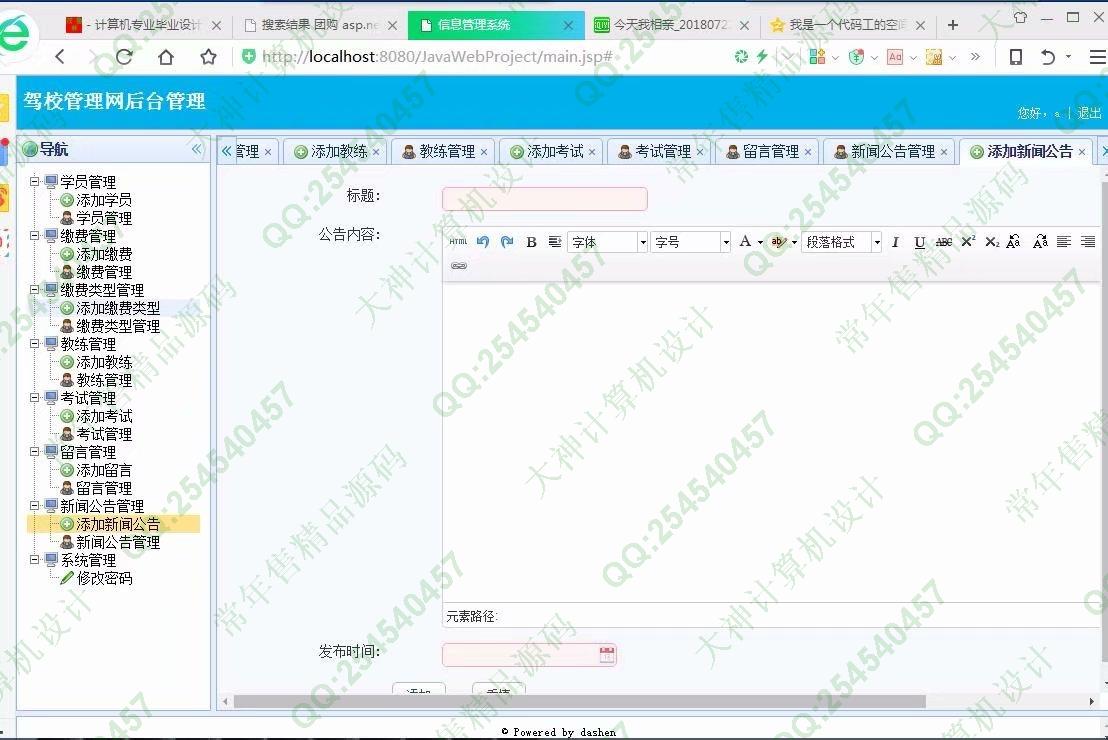Click inside the 公告内容 editor body
Screen dimensions: 1108x740
[x=770, y=442]
